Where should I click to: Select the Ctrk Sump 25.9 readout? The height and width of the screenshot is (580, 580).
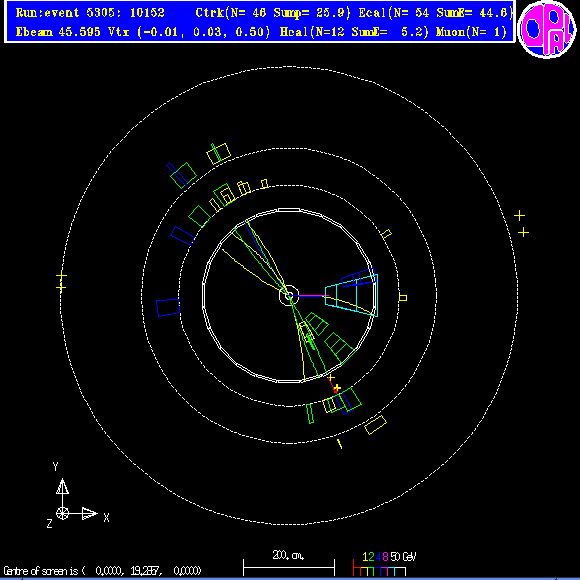(x=273, y=13)
